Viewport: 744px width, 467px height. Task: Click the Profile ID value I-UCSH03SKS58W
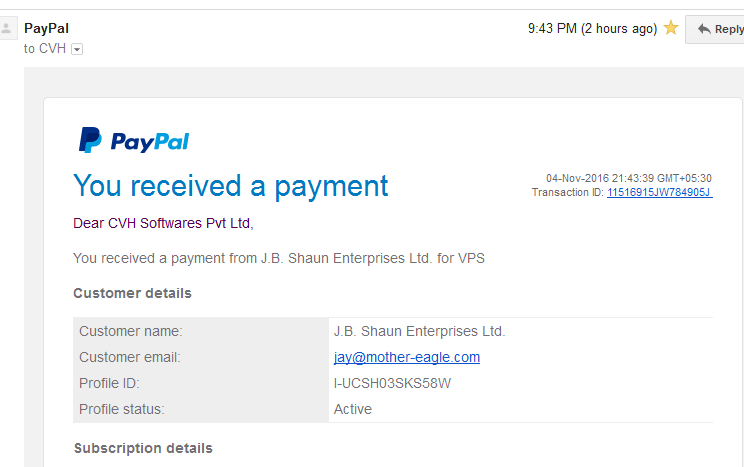click(x=392, y=383)
